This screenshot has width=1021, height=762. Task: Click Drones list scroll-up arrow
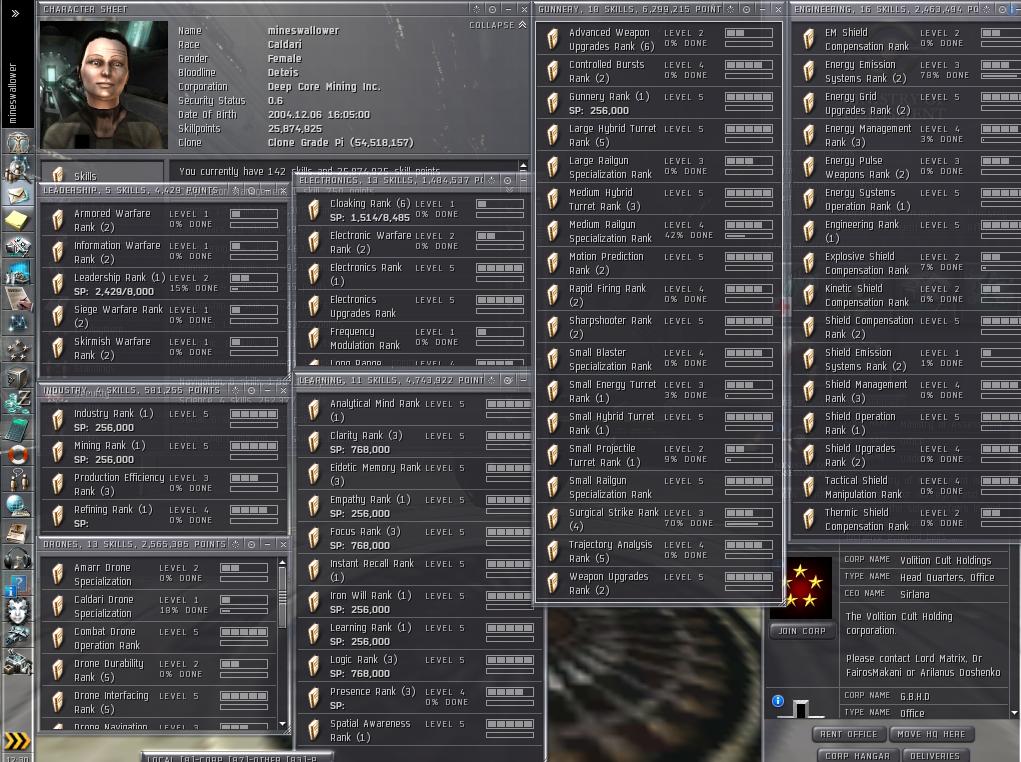click(x=282, y=563)
